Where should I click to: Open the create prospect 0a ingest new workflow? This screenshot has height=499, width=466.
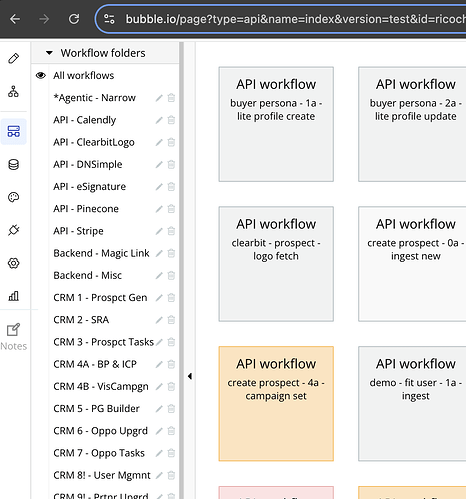tap(412, 264)
